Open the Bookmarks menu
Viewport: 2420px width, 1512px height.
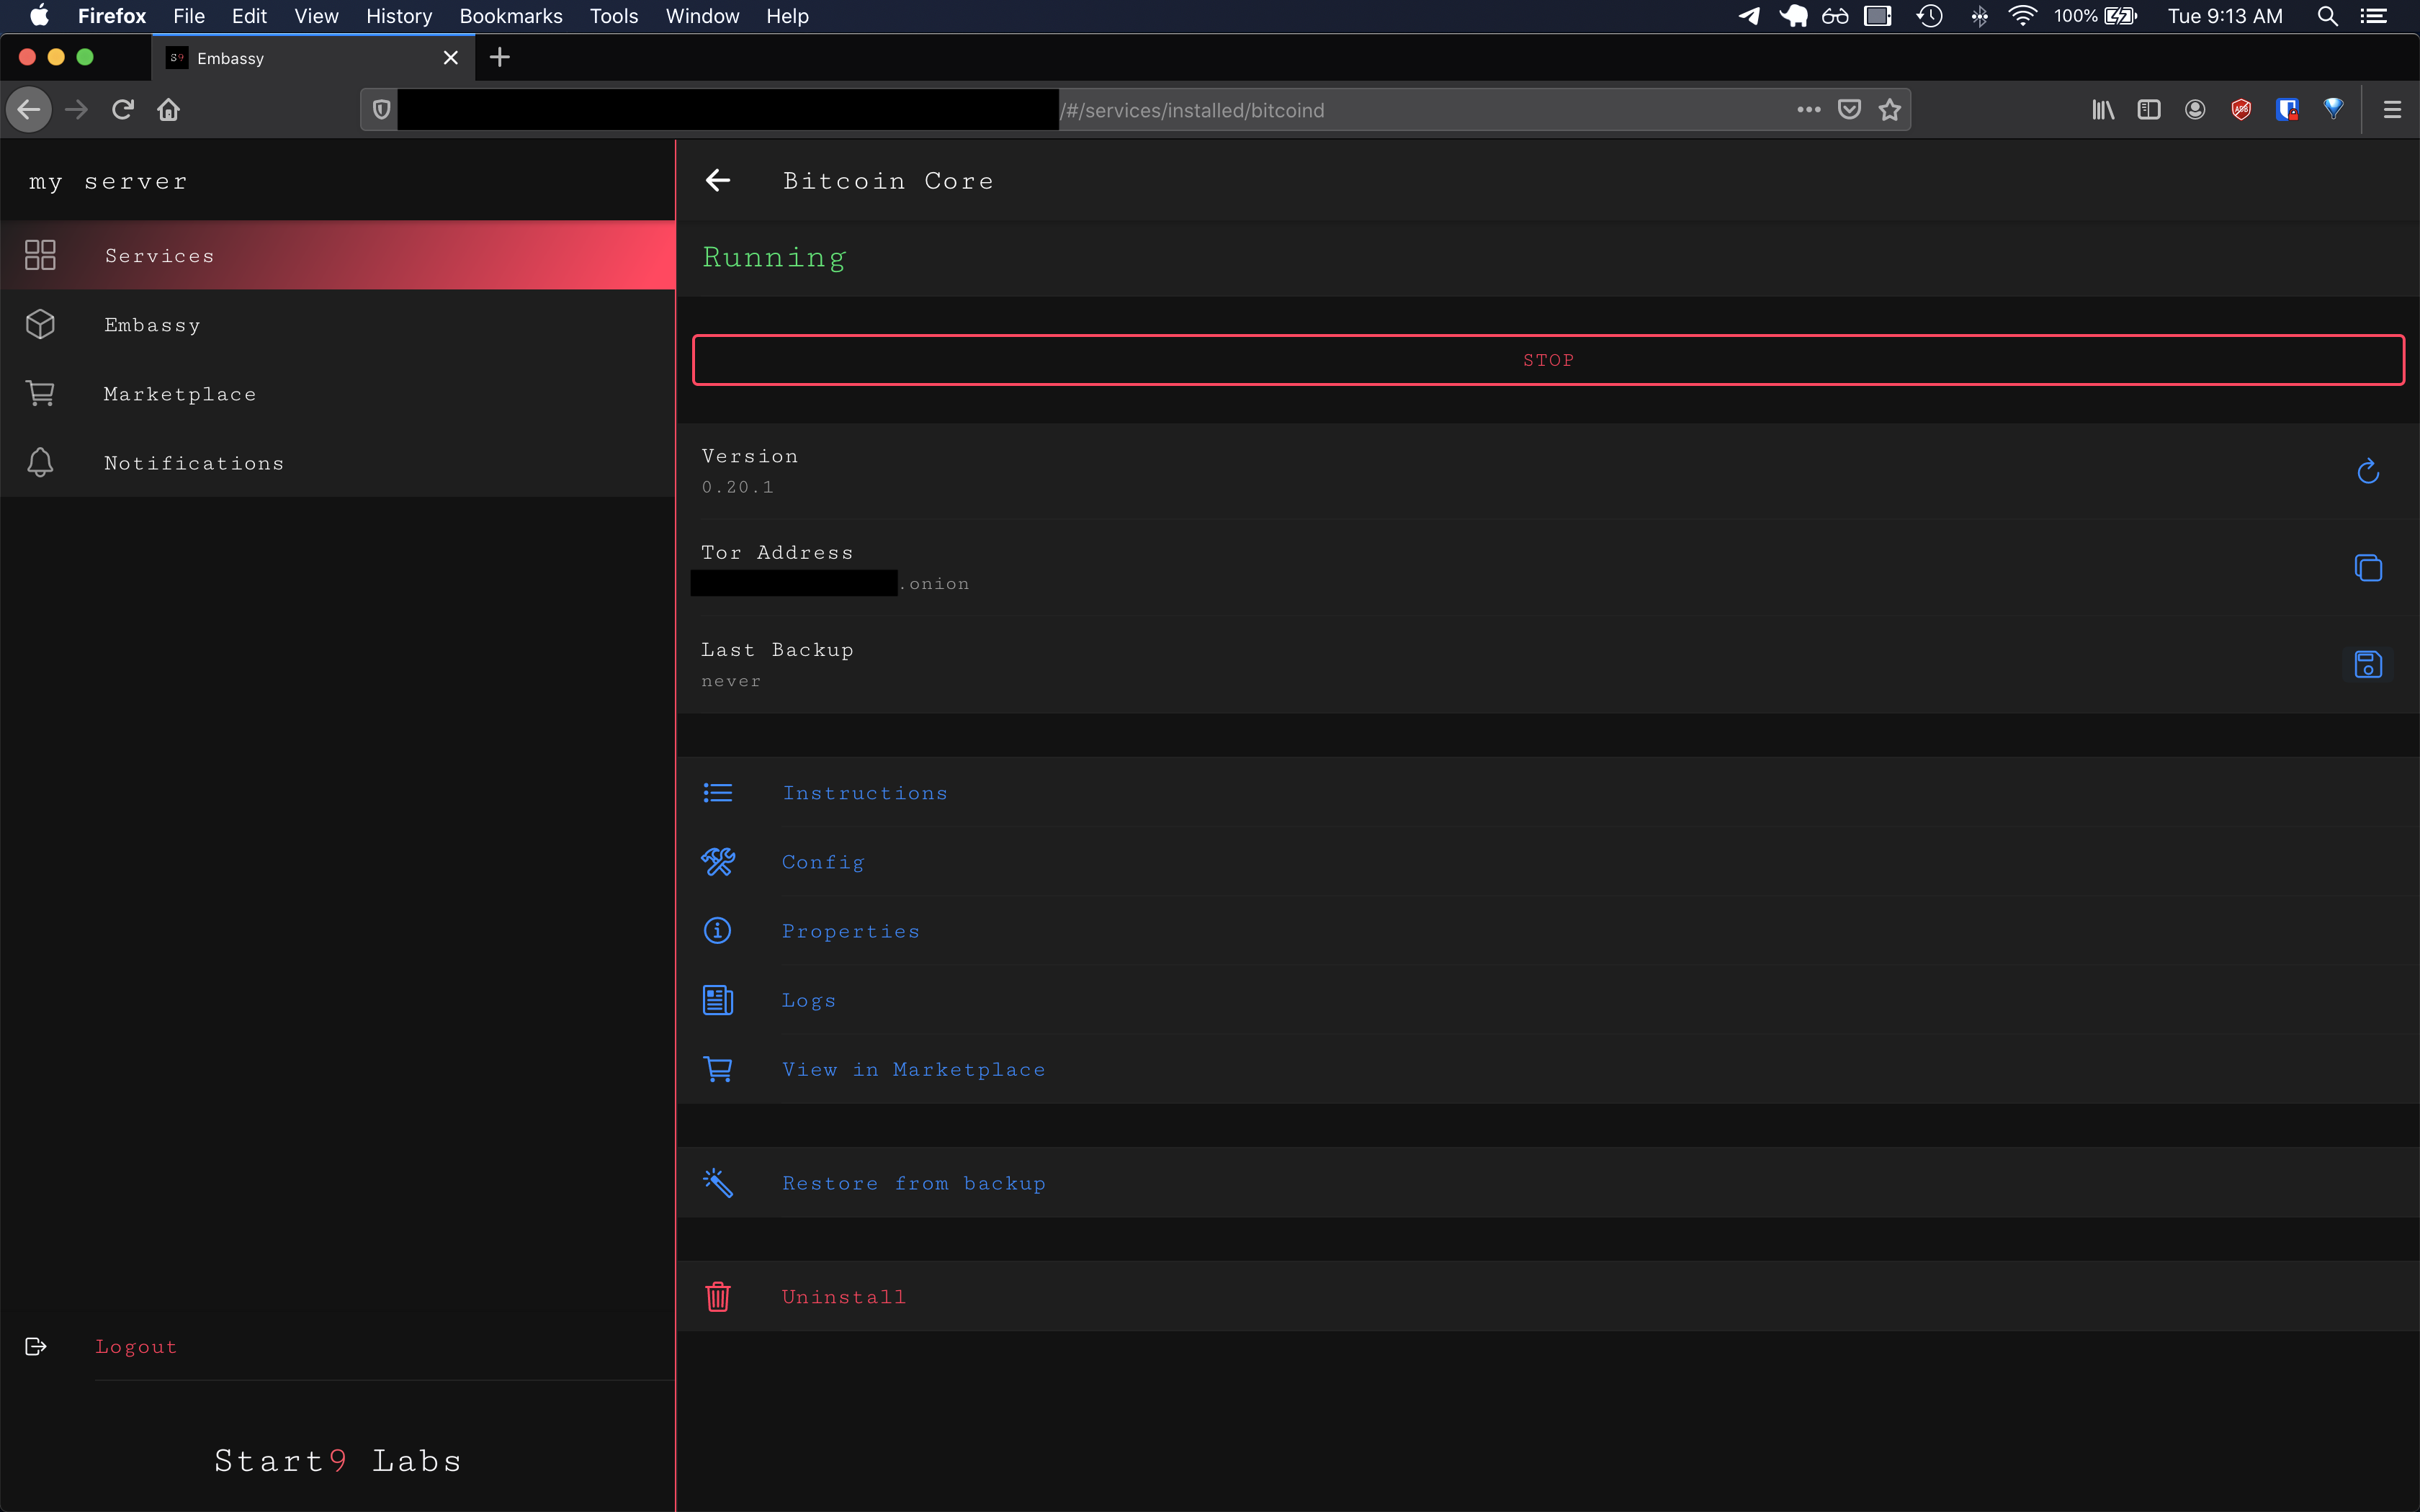pyautogui.click(x=510, y=16)
